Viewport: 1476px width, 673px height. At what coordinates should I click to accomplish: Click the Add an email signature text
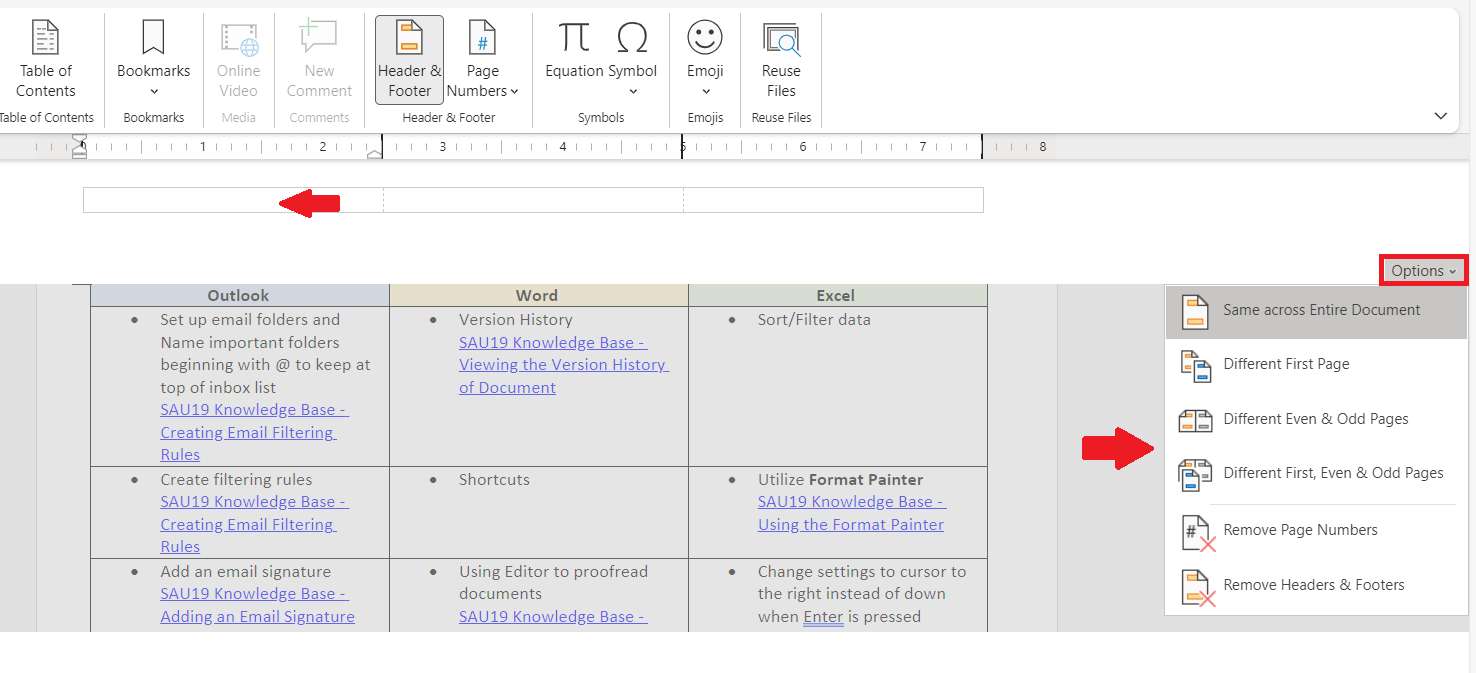tap(245, 572)
